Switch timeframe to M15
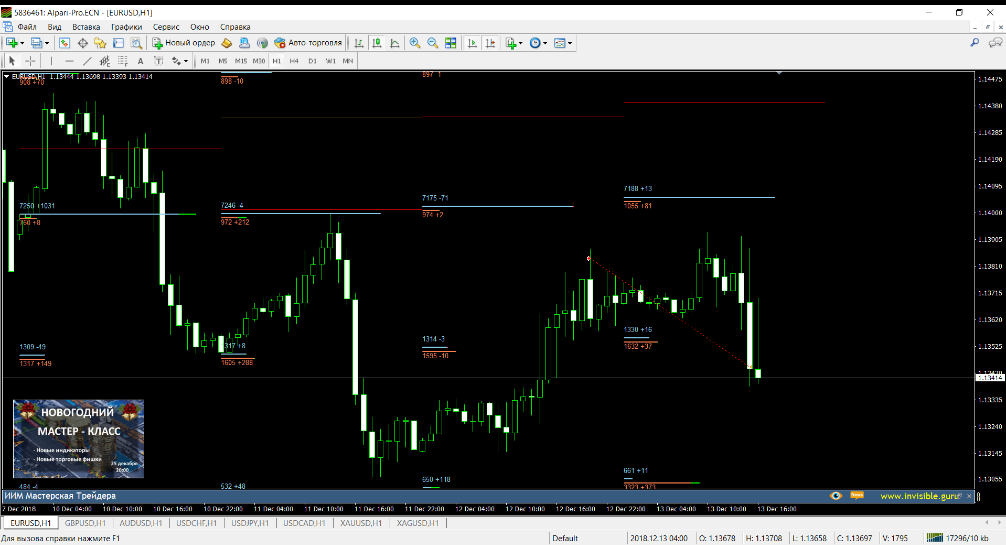Image resolution: width=1006 pixels, height=545 pixels. (x=241, y=61)
